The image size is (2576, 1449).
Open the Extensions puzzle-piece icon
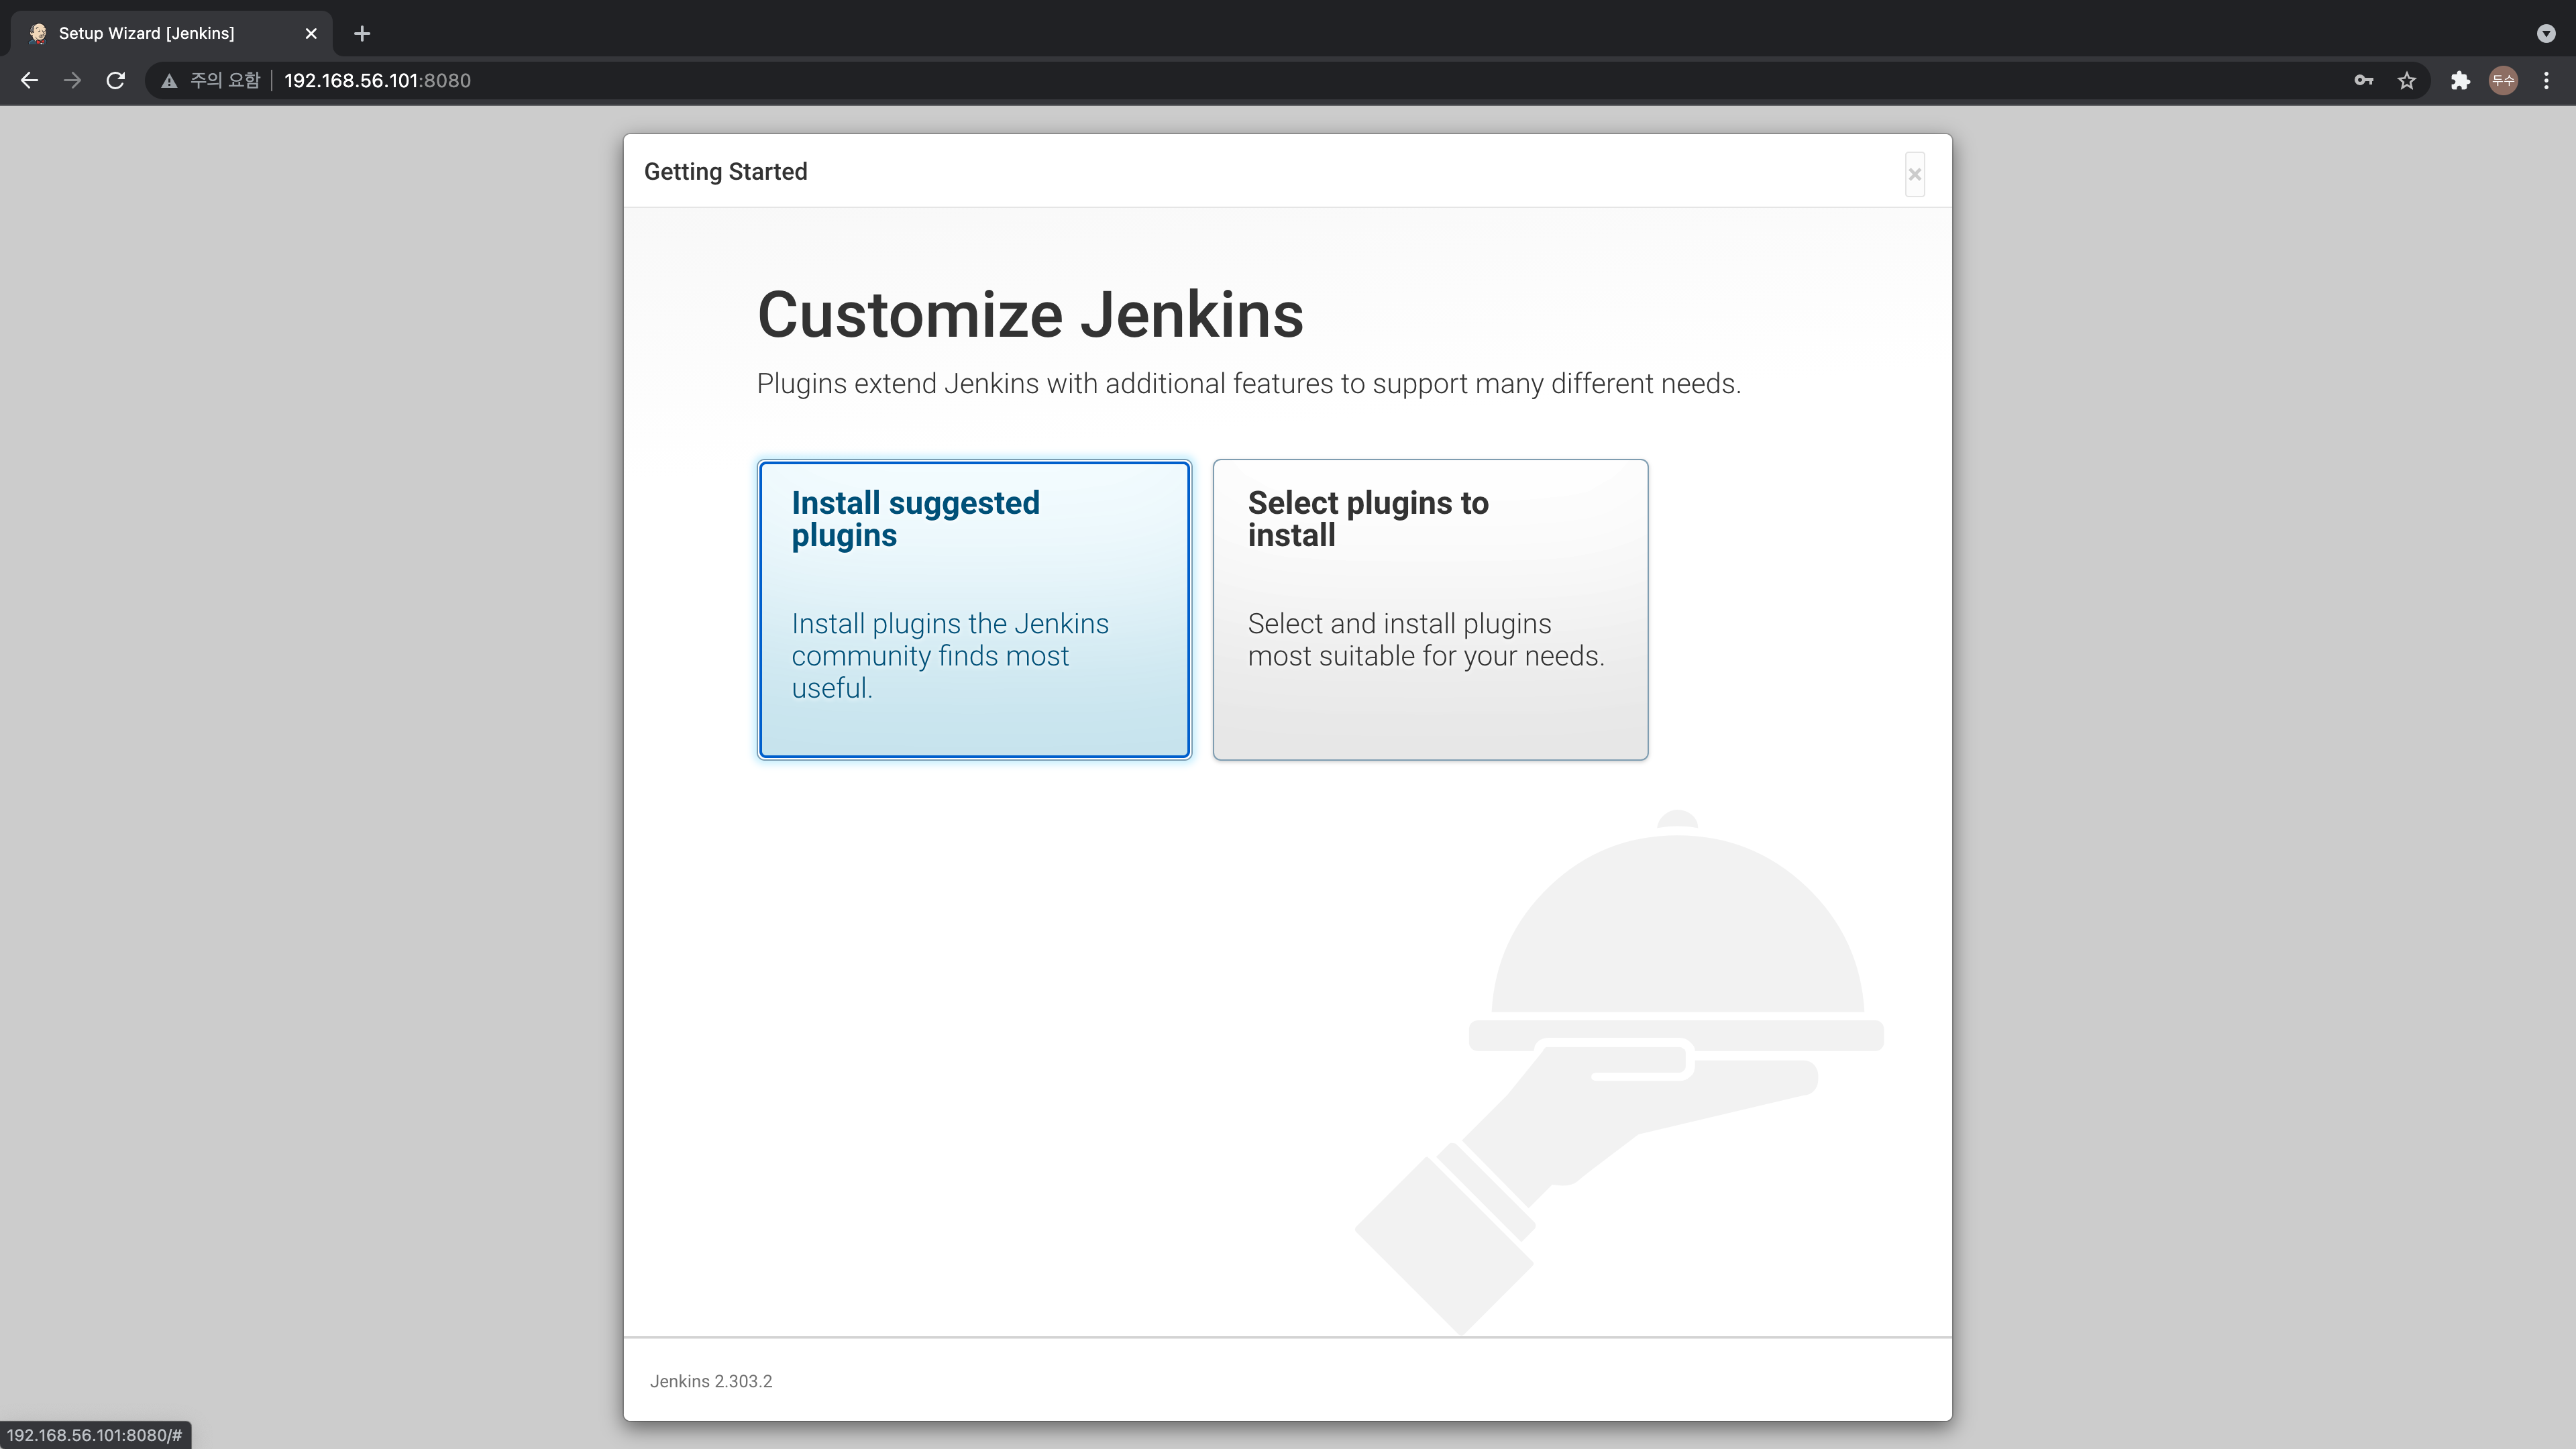(2460, 80)
